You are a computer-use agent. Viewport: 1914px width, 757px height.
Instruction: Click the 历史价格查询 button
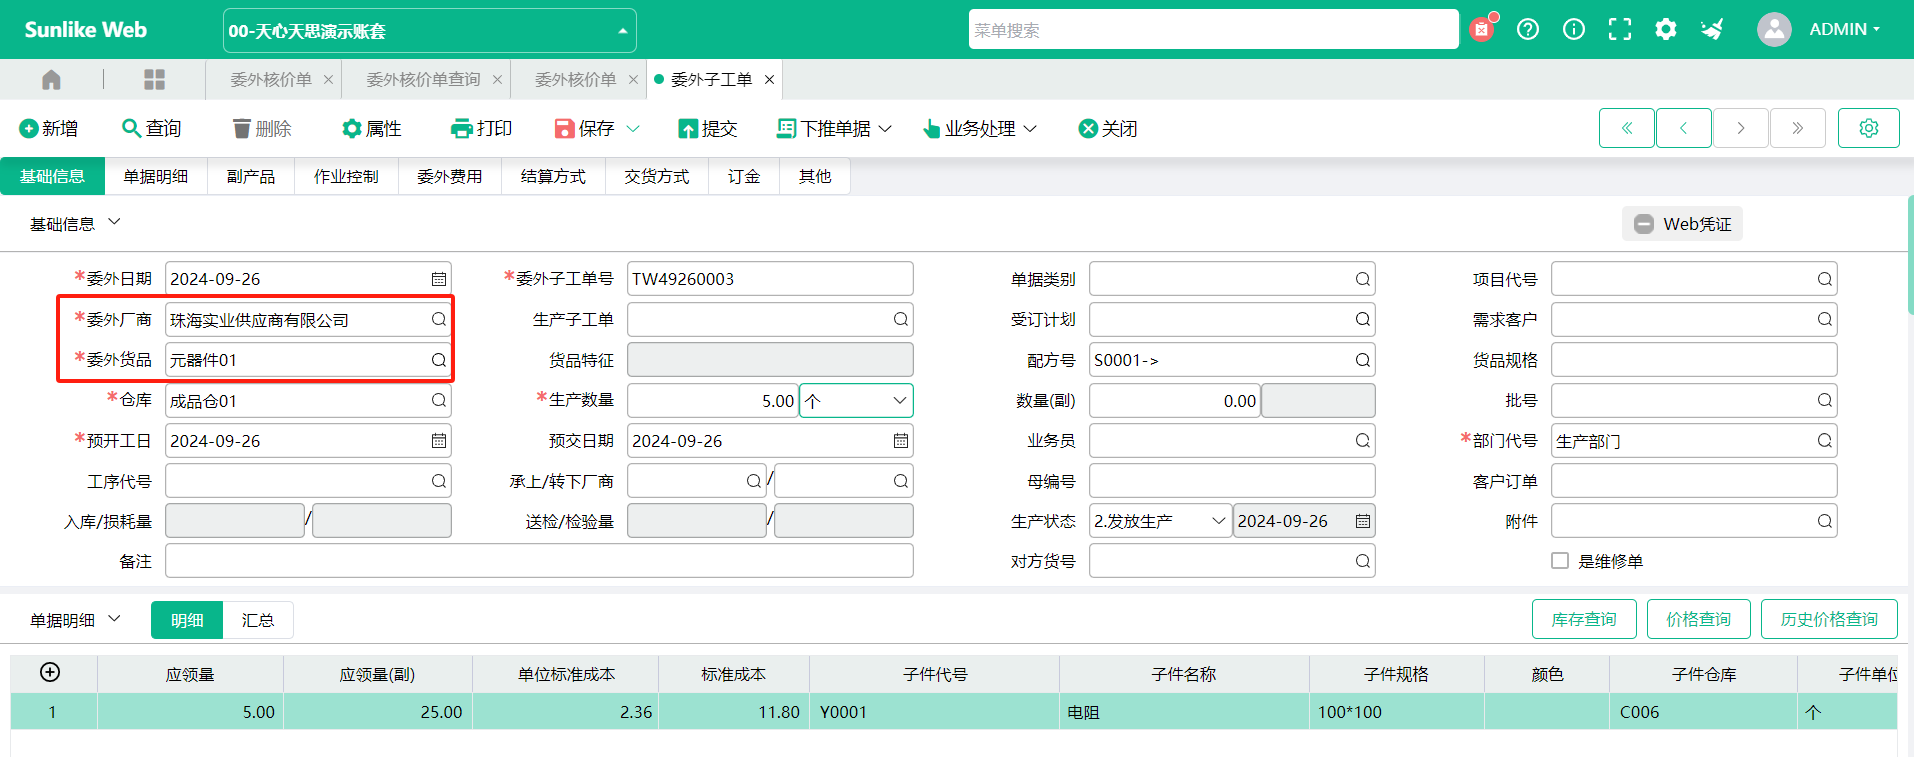coord(1829,619)
